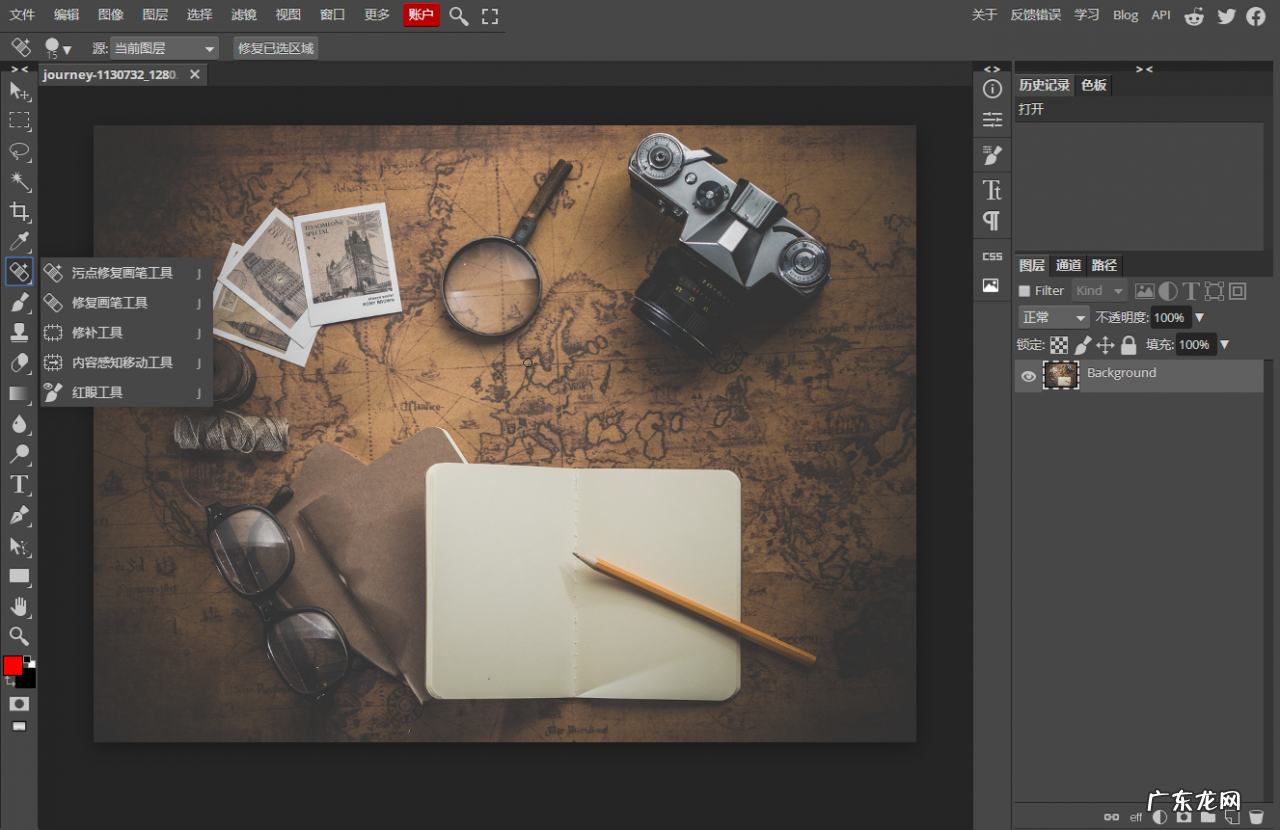
Task: Enable the layer Filter checkbox
Action: (1024, 291)
